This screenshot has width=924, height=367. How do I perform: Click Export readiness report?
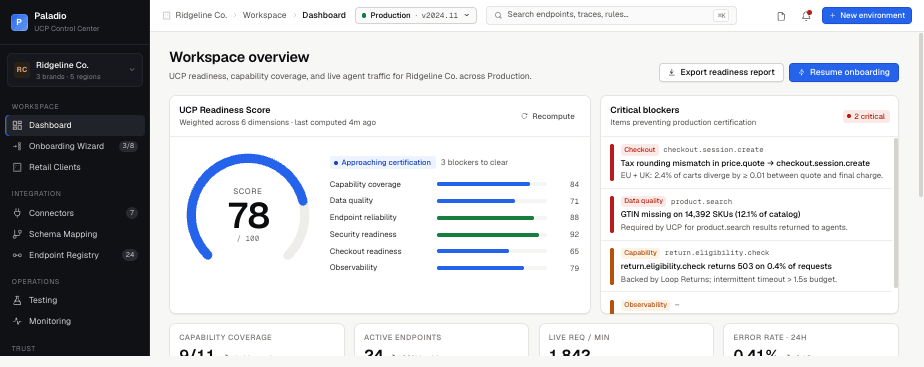click(721, 72)
